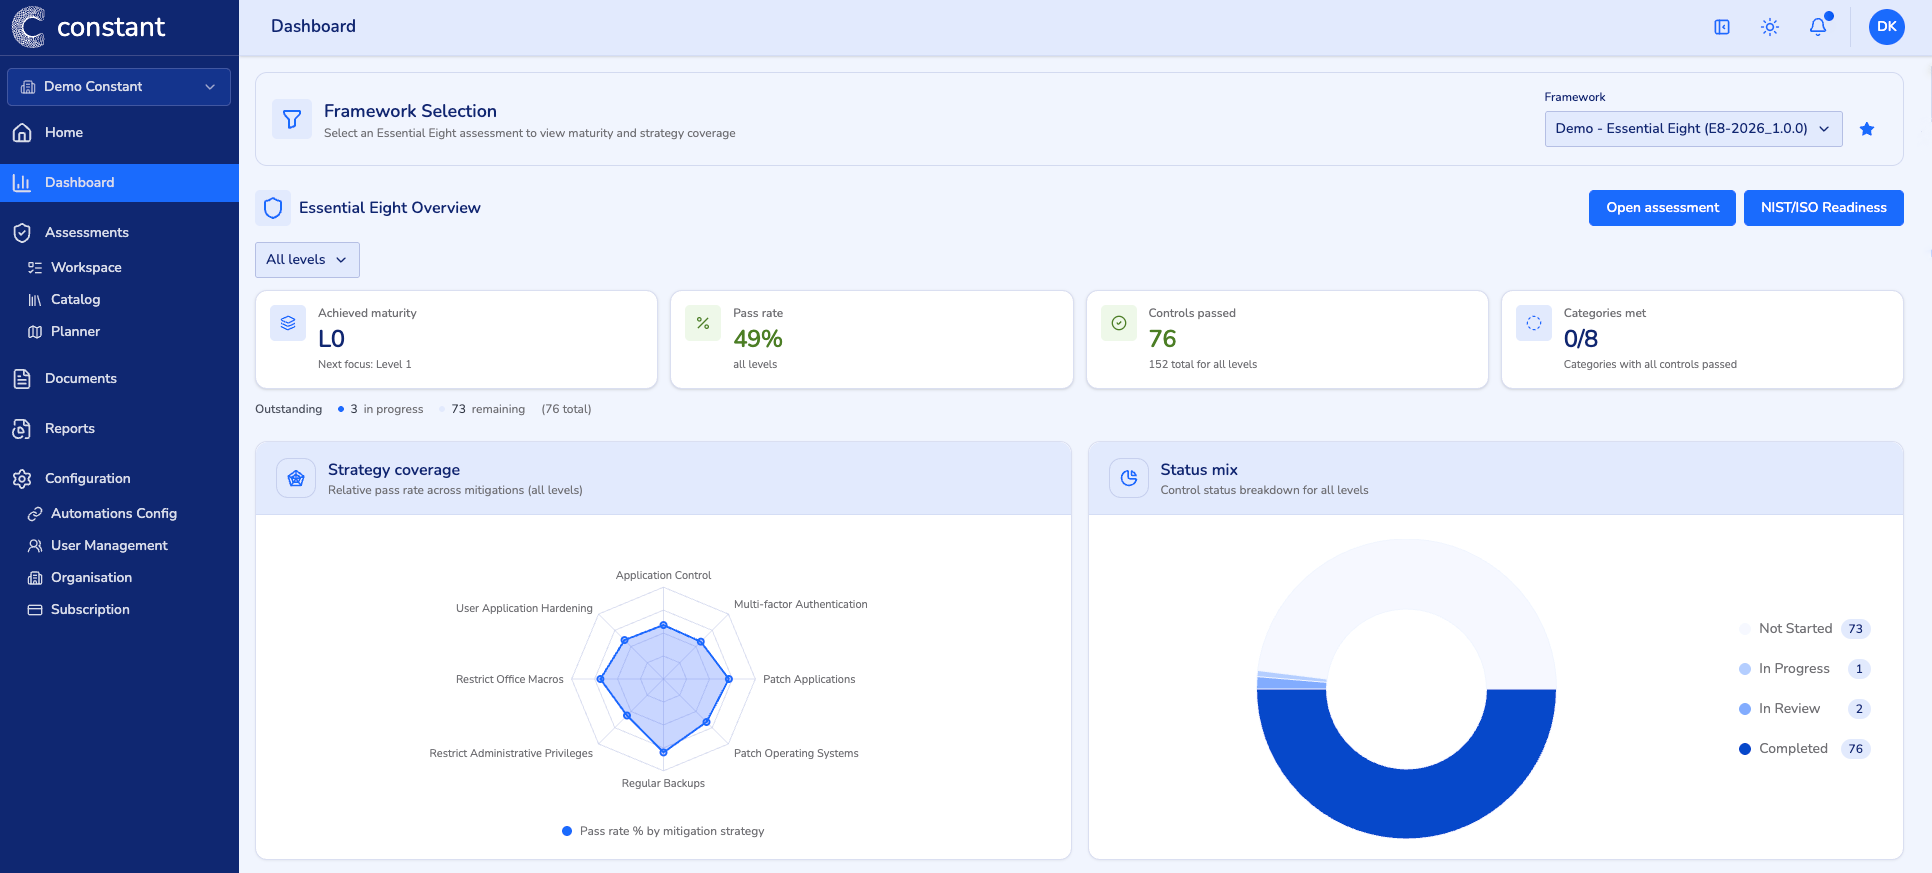The image size is (1932, 873).
Task: Collapse the sidebar panel icon
Action: (1722, 27)
